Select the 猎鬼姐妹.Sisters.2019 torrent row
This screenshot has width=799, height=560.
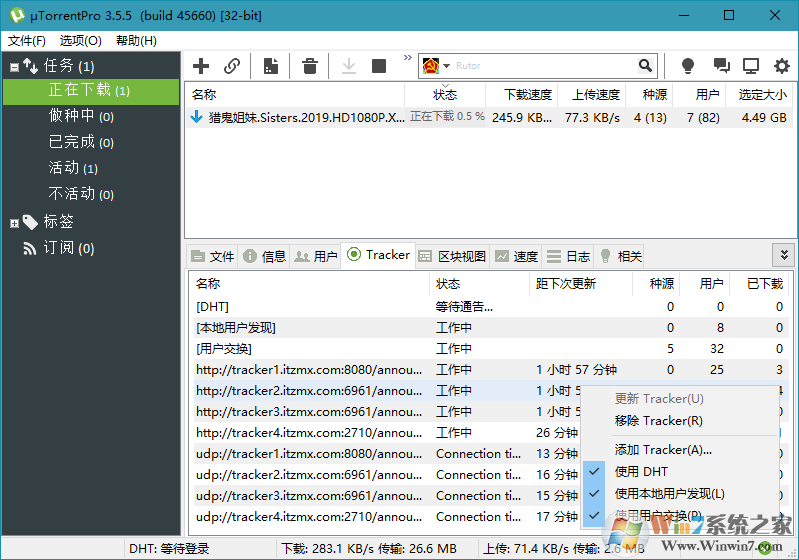(x=488, y=118)
